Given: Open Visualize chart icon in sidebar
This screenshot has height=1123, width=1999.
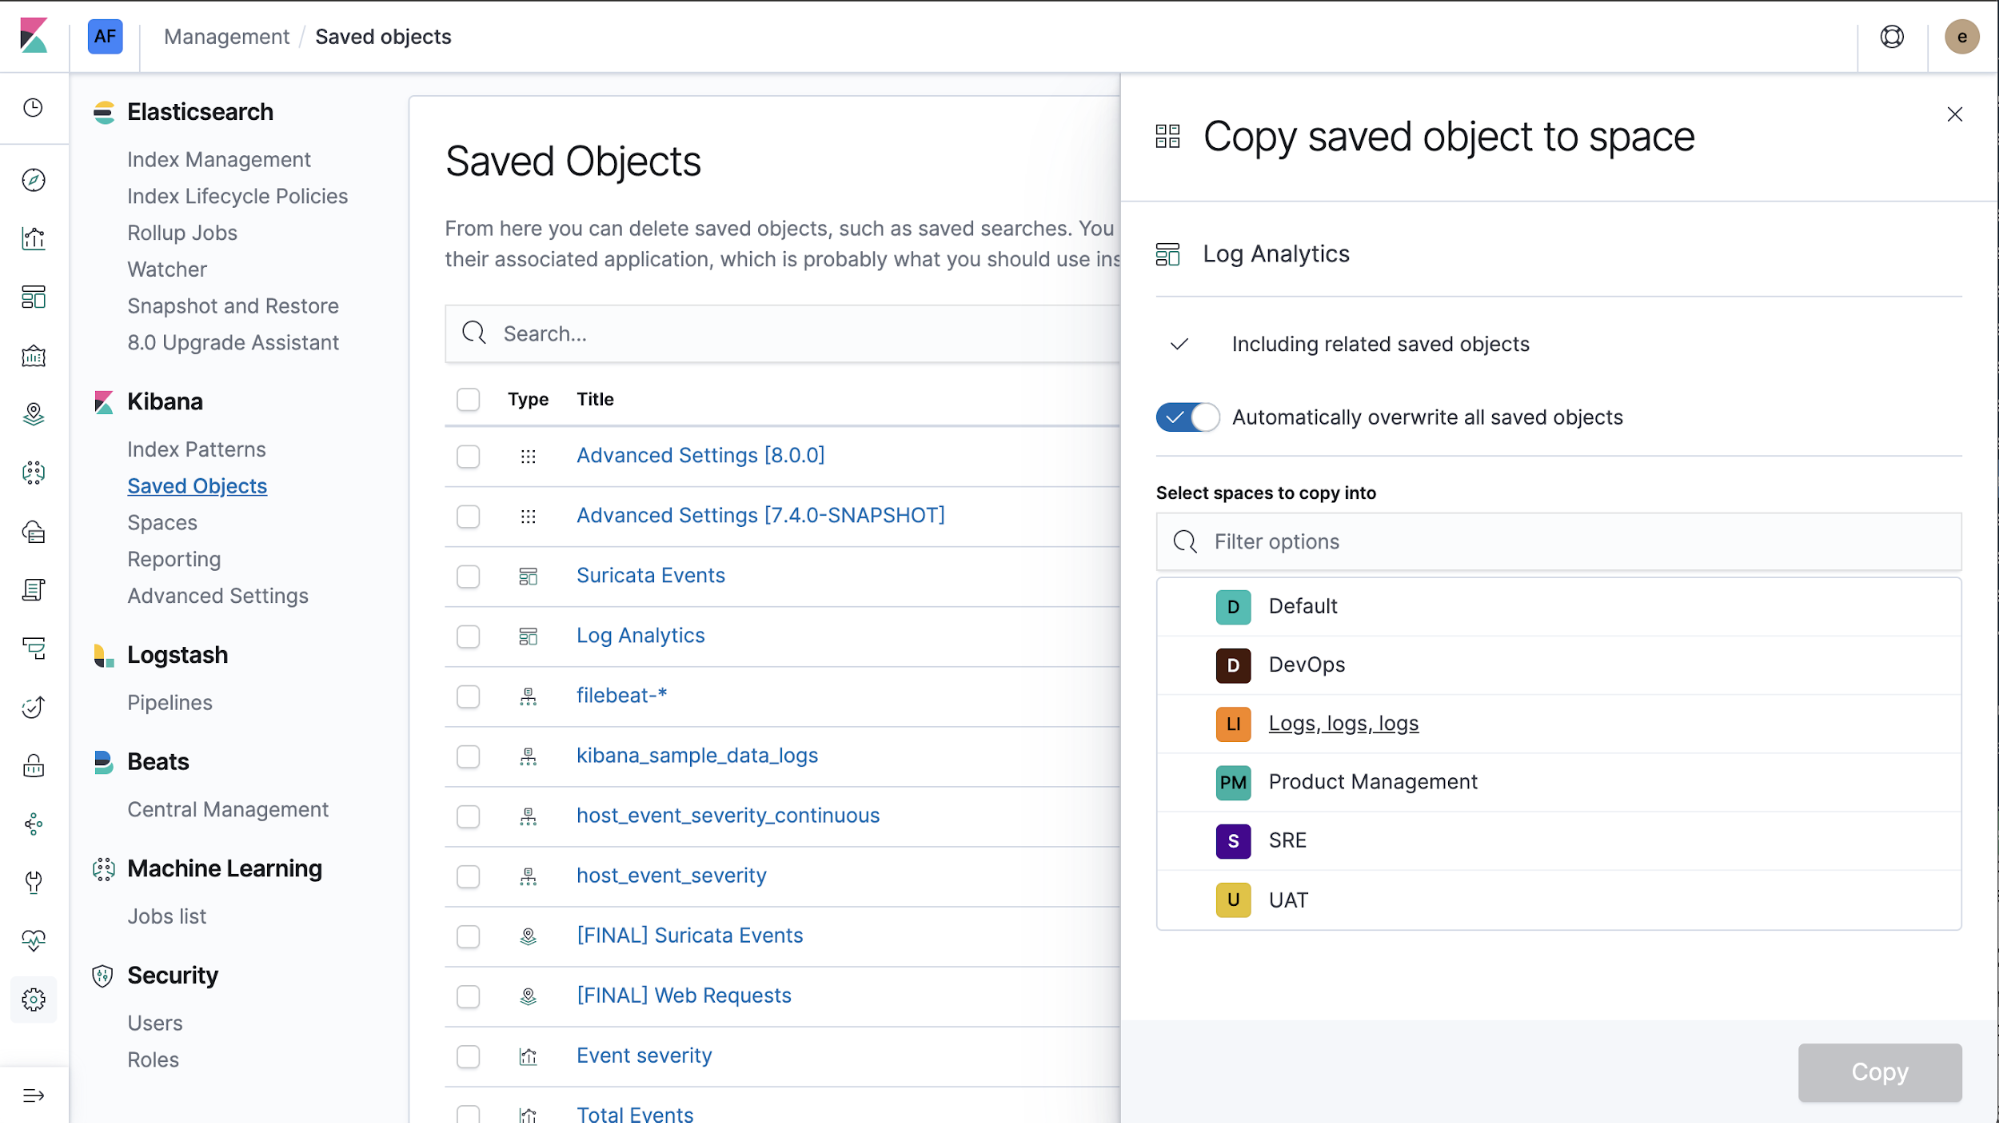Looking at the screenshot, I should coord(34,238).
